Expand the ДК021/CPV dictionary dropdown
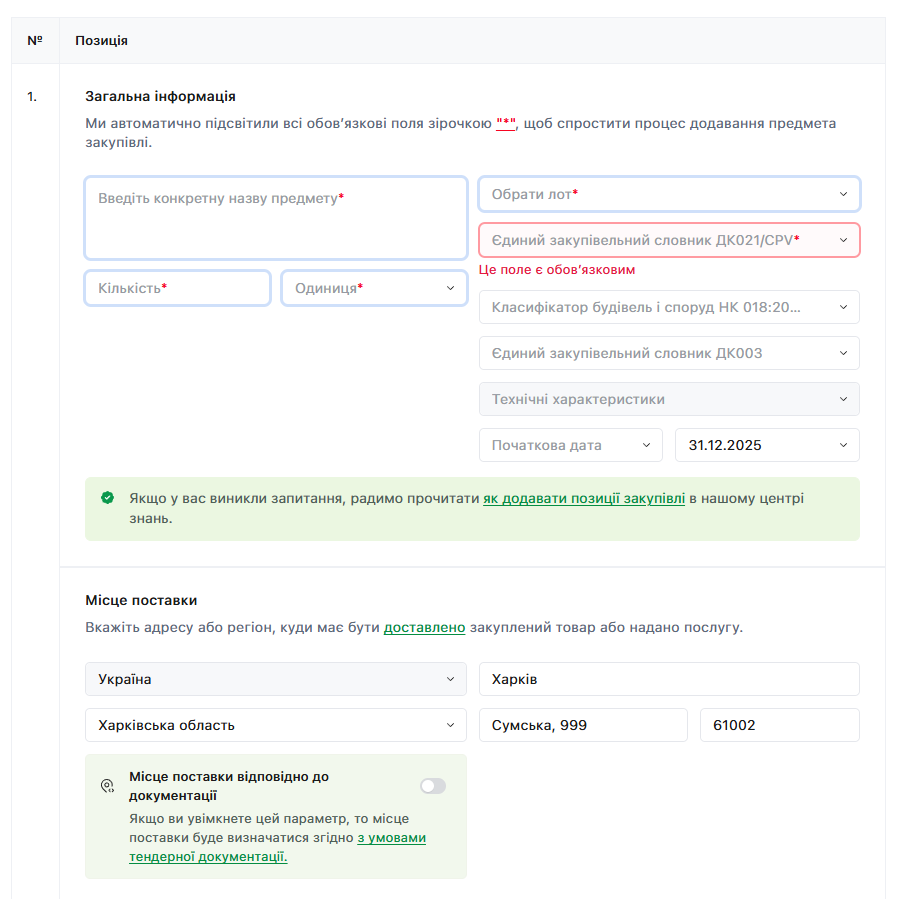 [669, 240]
